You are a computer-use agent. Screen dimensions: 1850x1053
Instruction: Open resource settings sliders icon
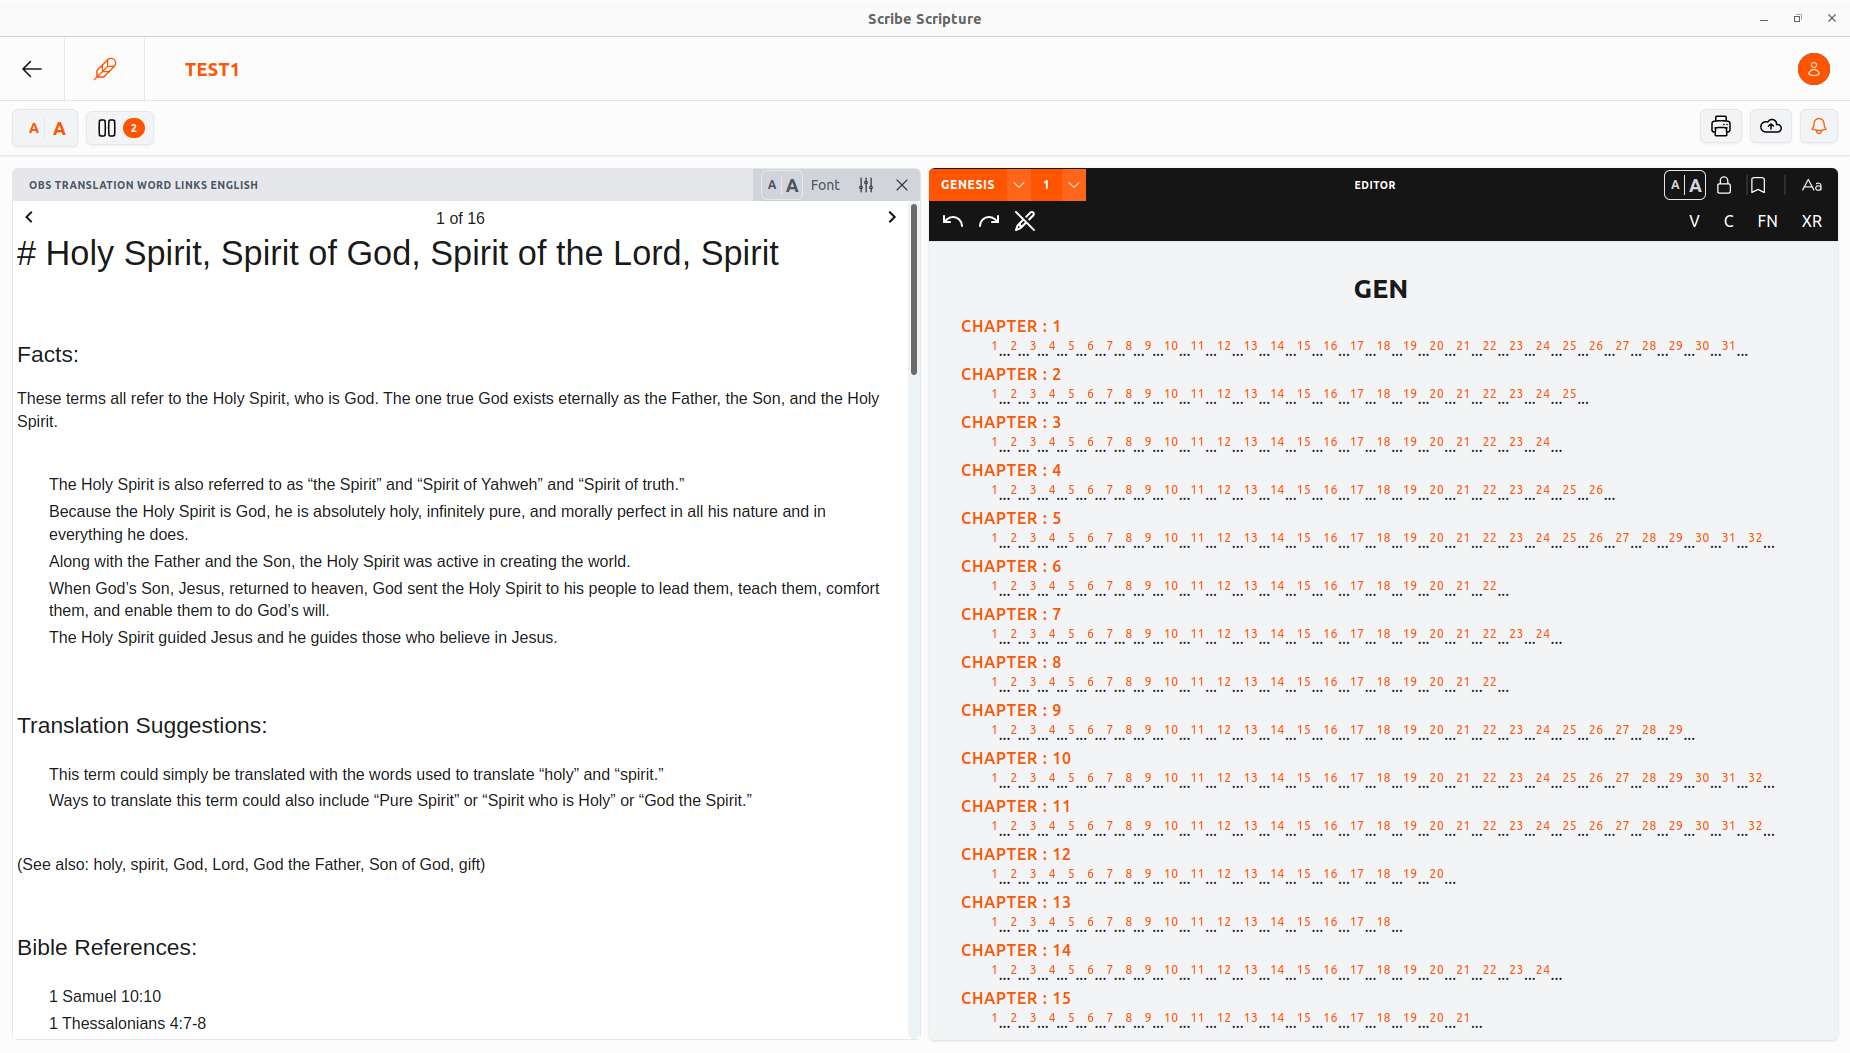coord(866,185)
